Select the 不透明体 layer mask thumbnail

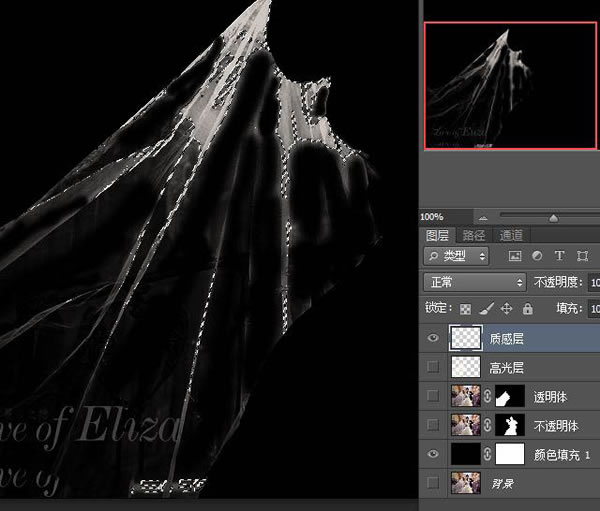tap(510, 424)
